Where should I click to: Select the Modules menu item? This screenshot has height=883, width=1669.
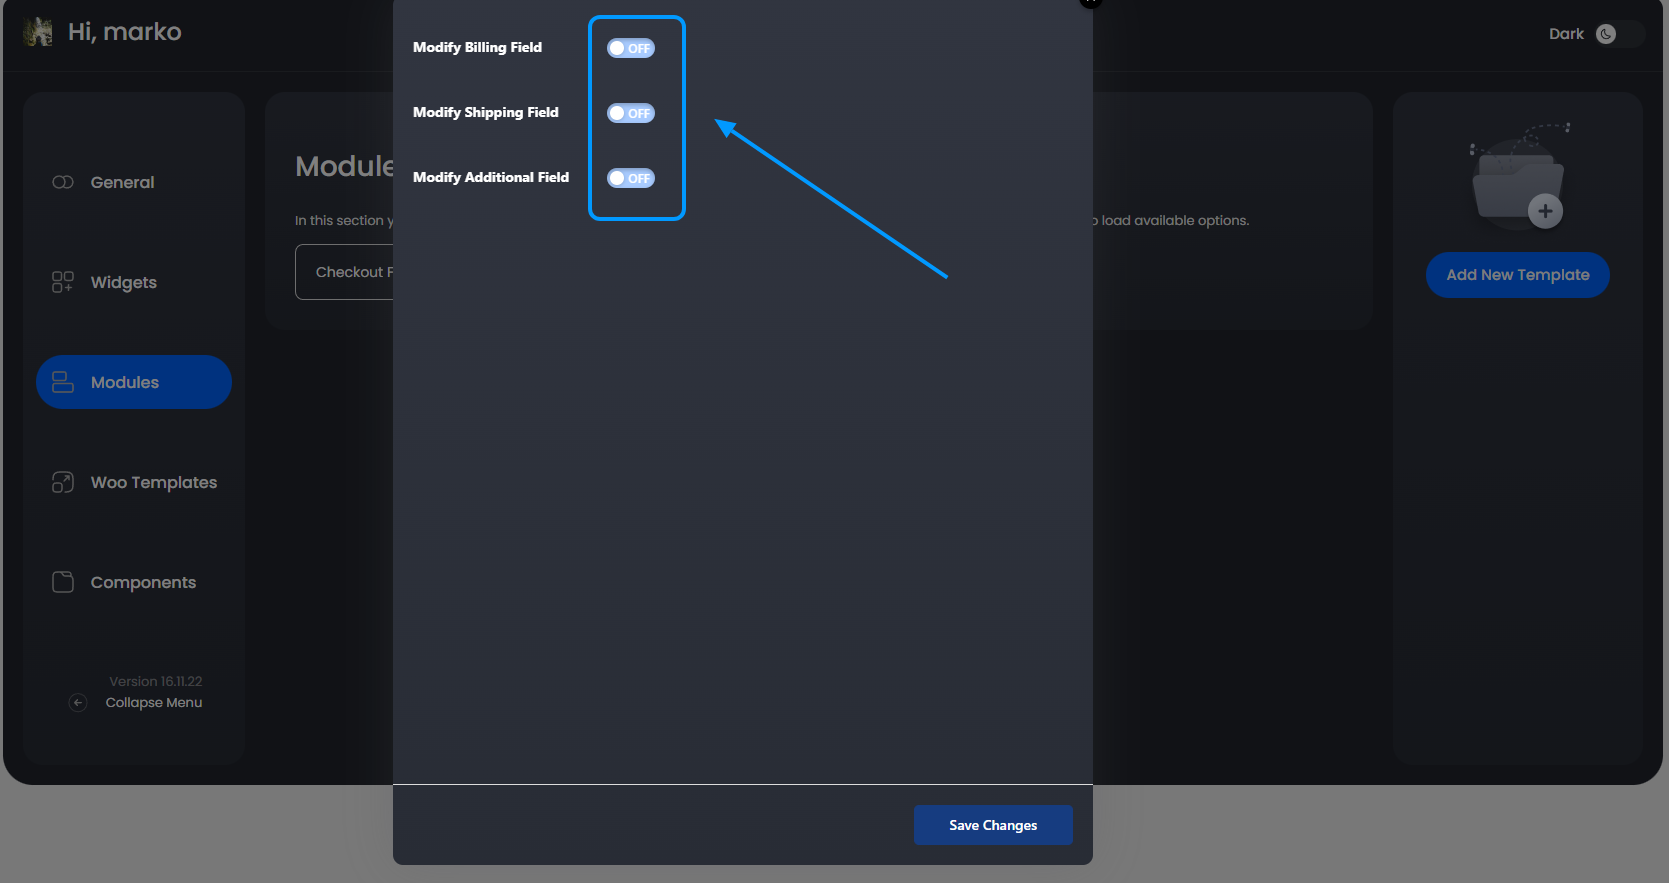tap(134, 382)
